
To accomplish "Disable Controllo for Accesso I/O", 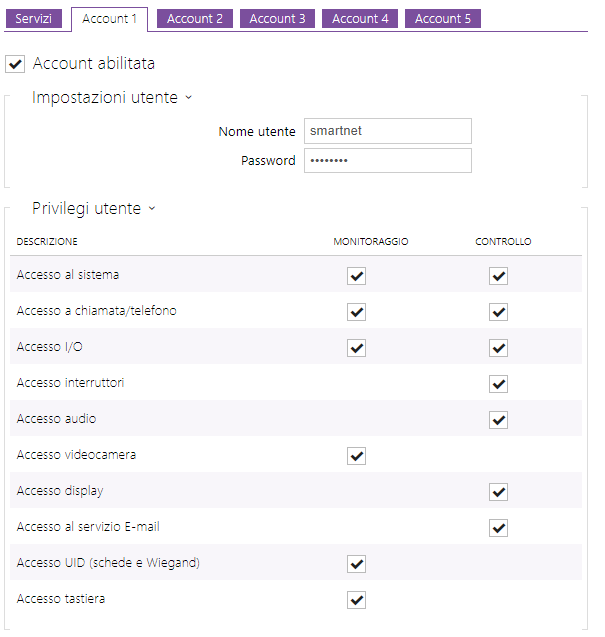I will coord(499,348).
